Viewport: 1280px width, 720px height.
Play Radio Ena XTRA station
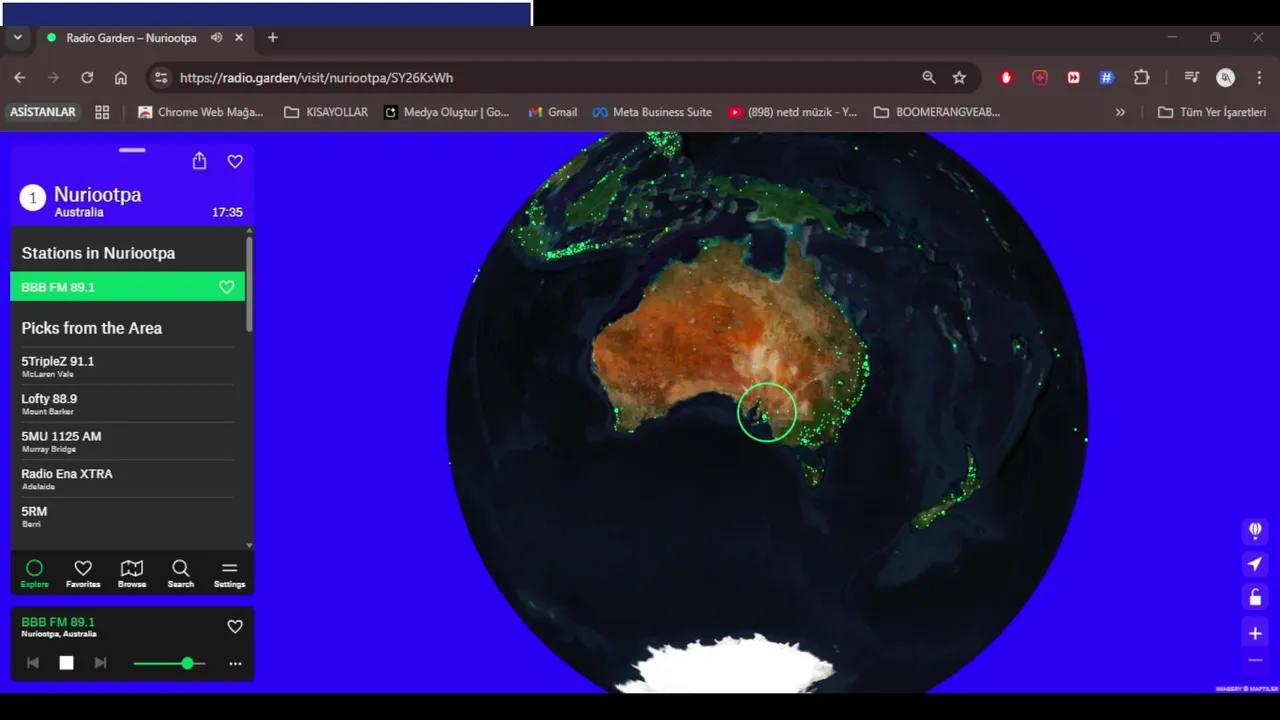pos(127,479)
